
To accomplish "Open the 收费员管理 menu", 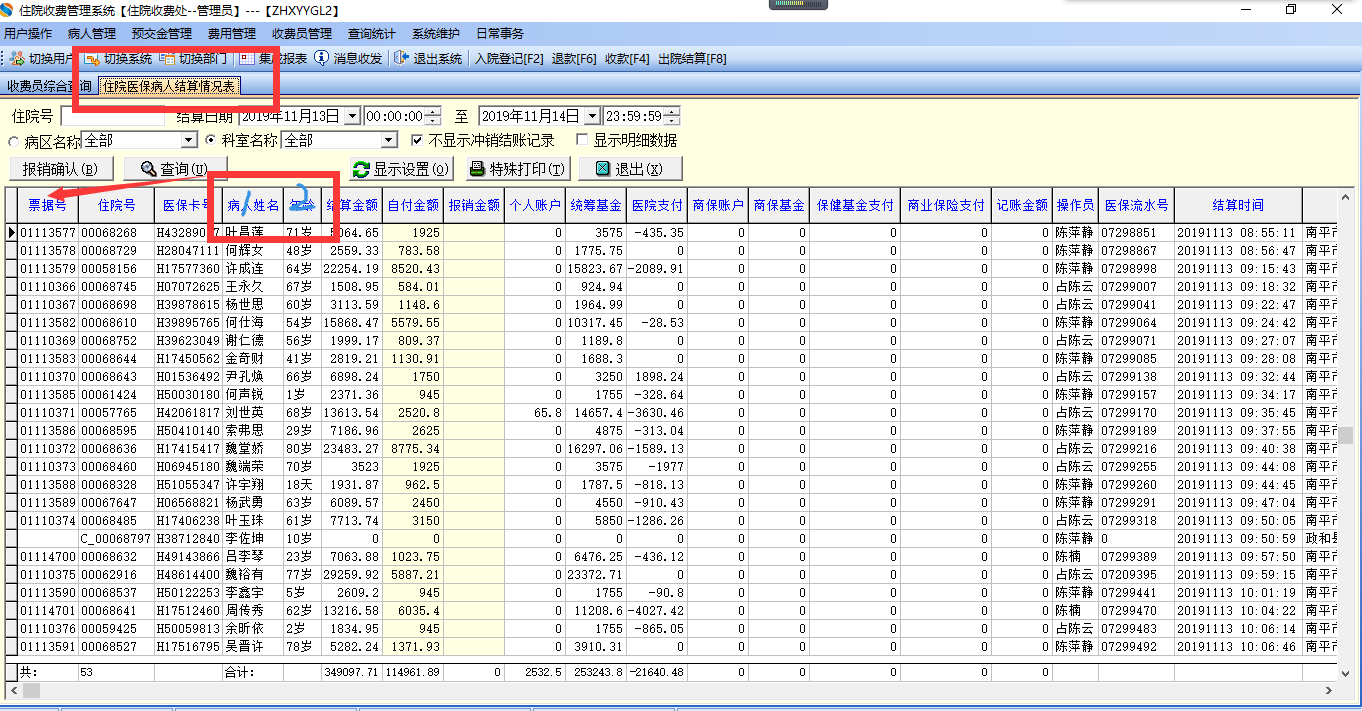I will [302, 34].
